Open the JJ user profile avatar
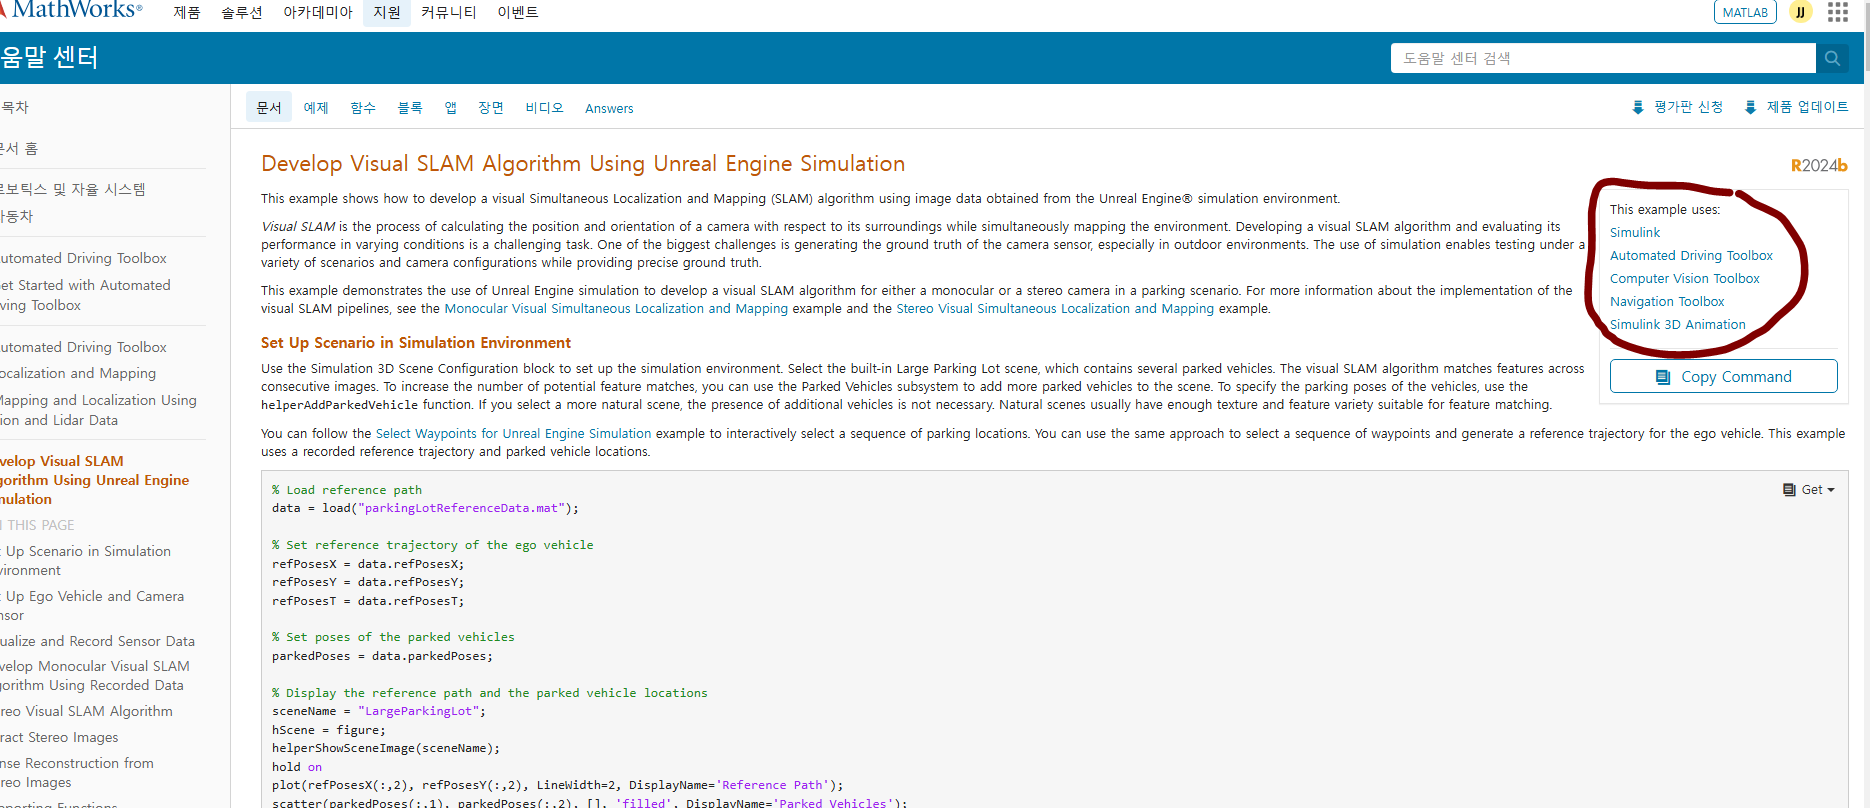The width and height of the screenshot is (1870, 808). [x=1801, y=12]
